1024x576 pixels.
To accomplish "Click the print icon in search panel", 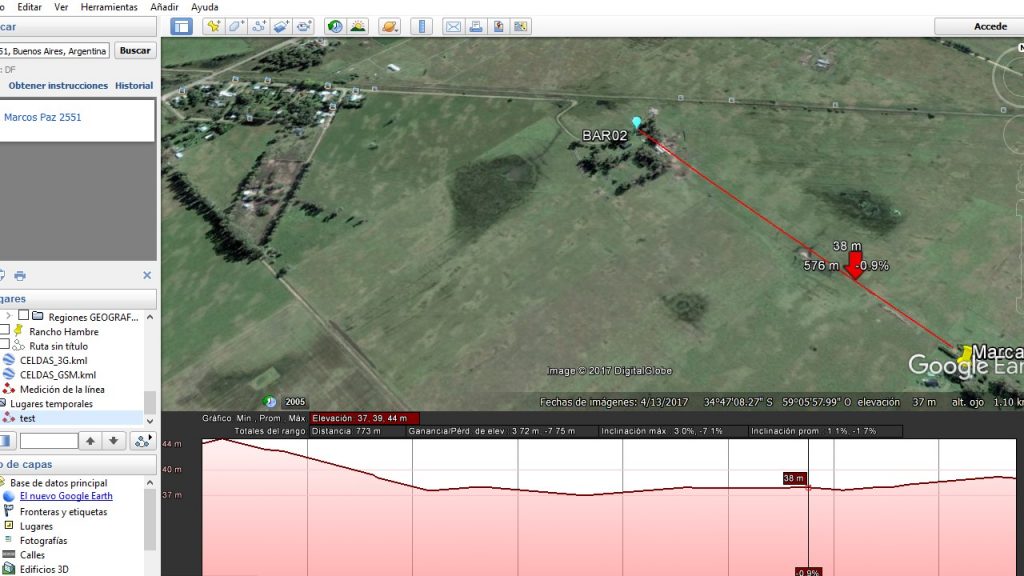I will coord(20,276).
